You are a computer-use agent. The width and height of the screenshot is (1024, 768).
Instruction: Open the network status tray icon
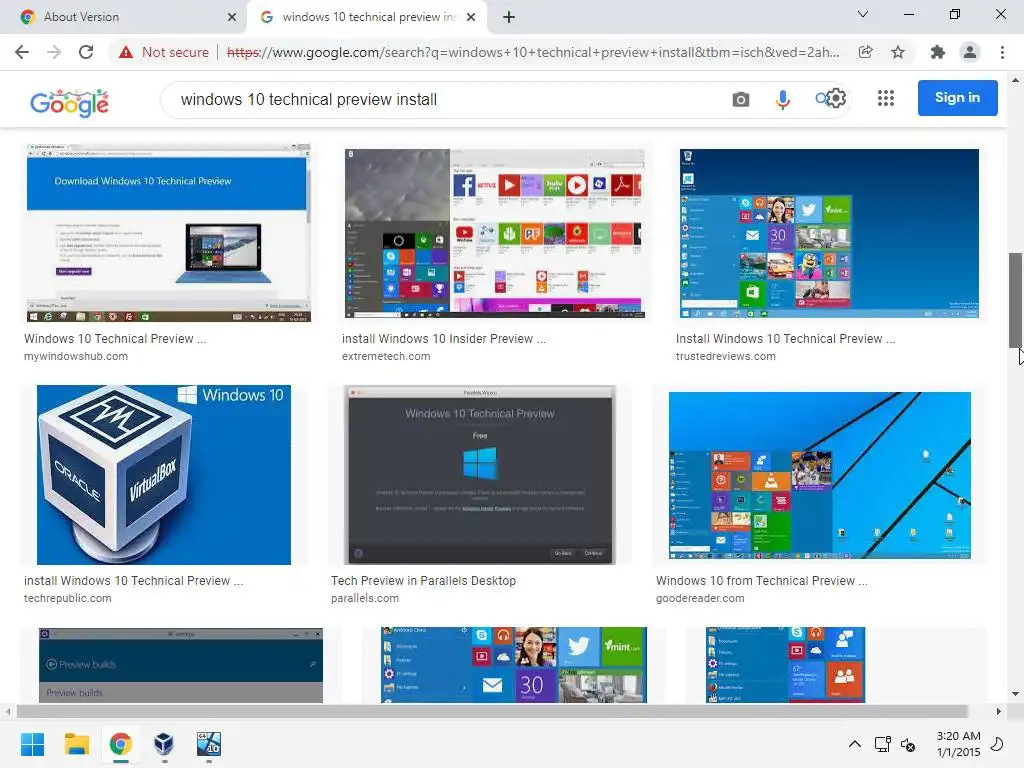tap(883, 744)
